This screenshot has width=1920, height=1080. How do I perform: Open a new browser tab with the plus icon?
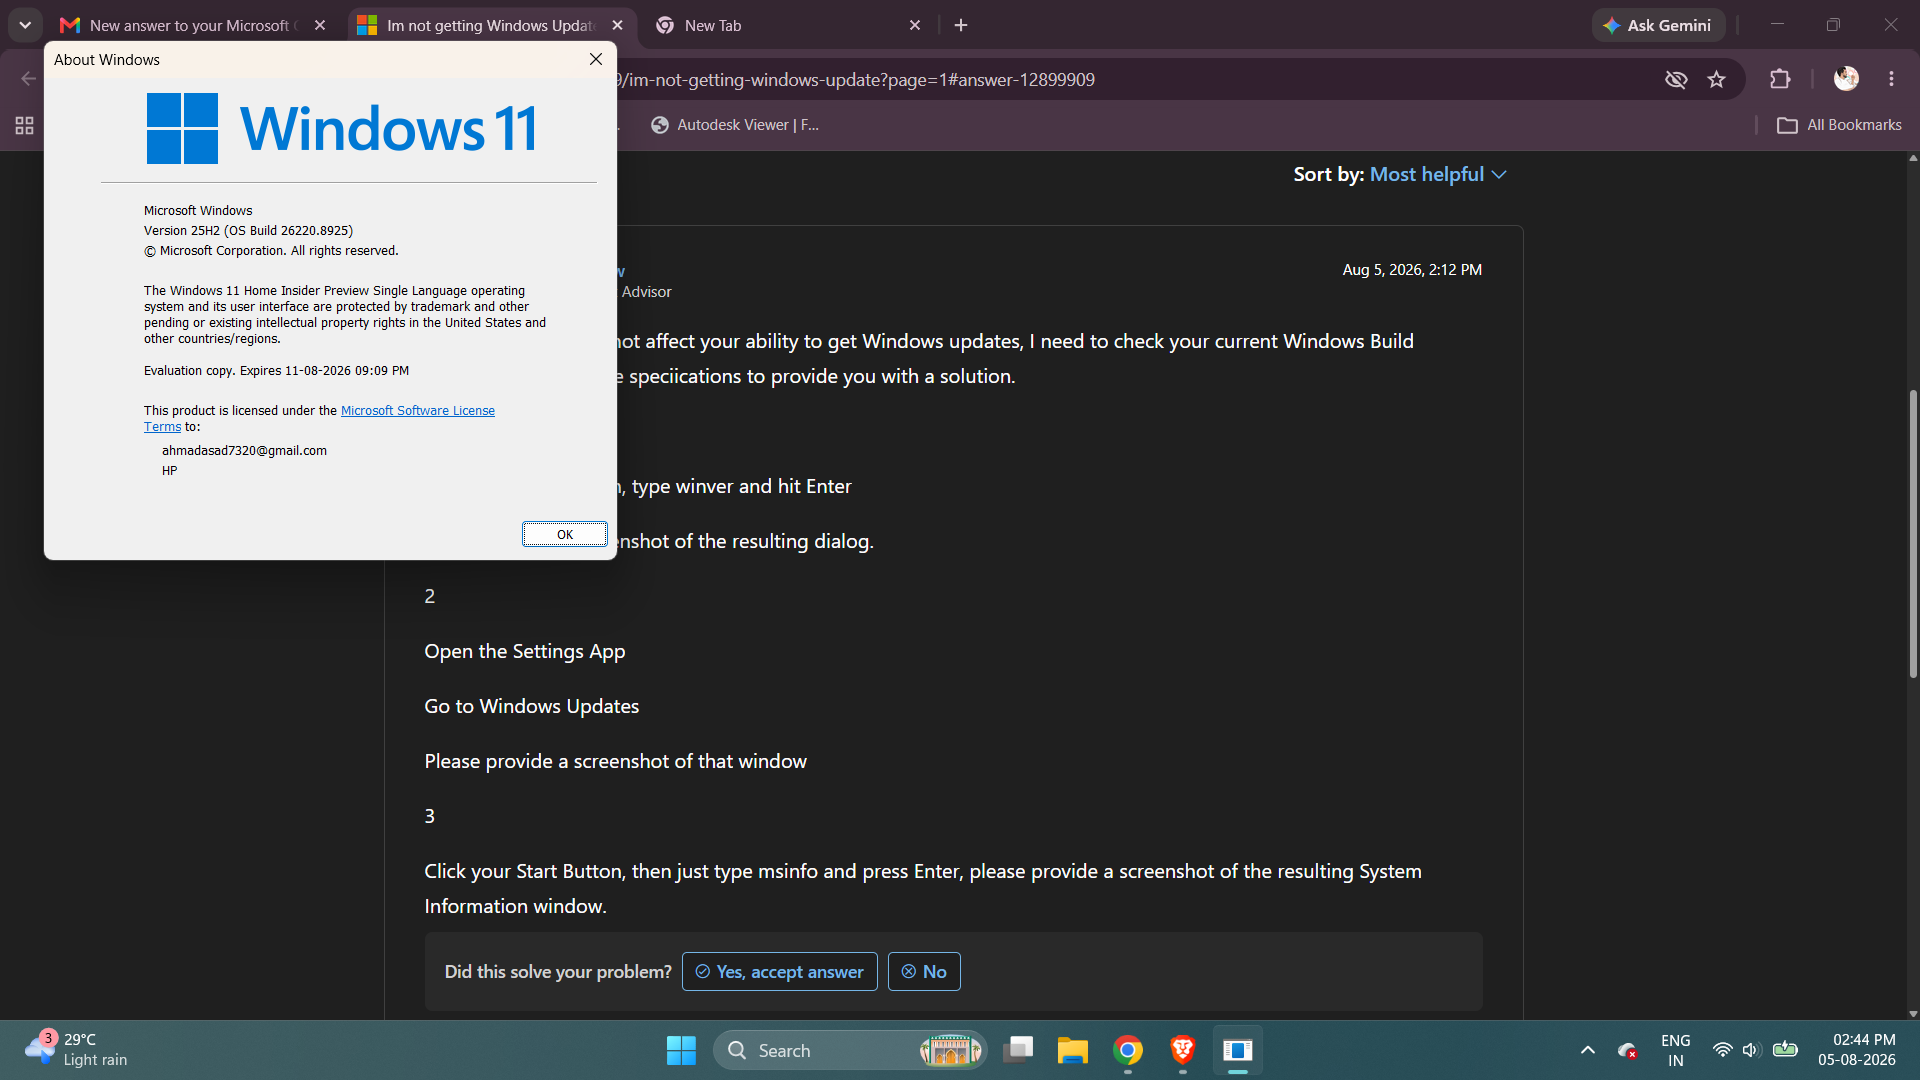[x=961, y=25]
